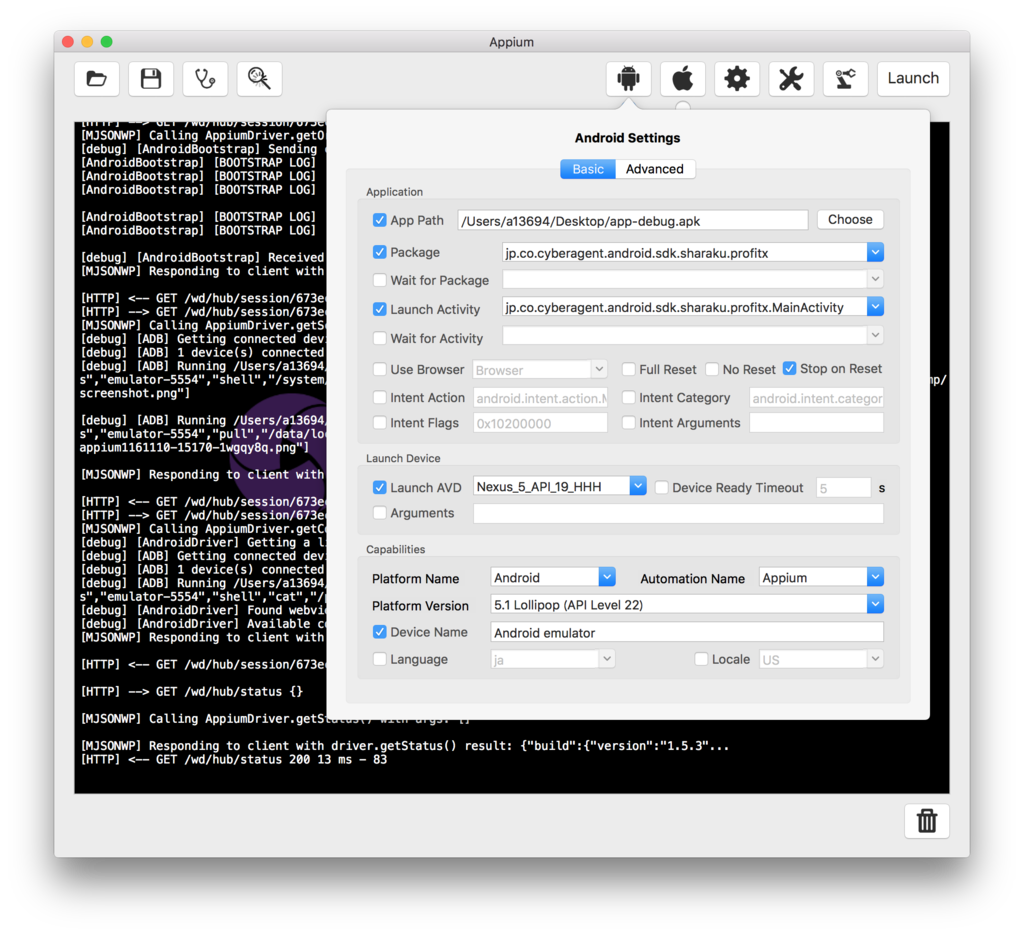Click the save configuration floppy icon
This screenshot has width=1024, height=935.
[151, 79]
